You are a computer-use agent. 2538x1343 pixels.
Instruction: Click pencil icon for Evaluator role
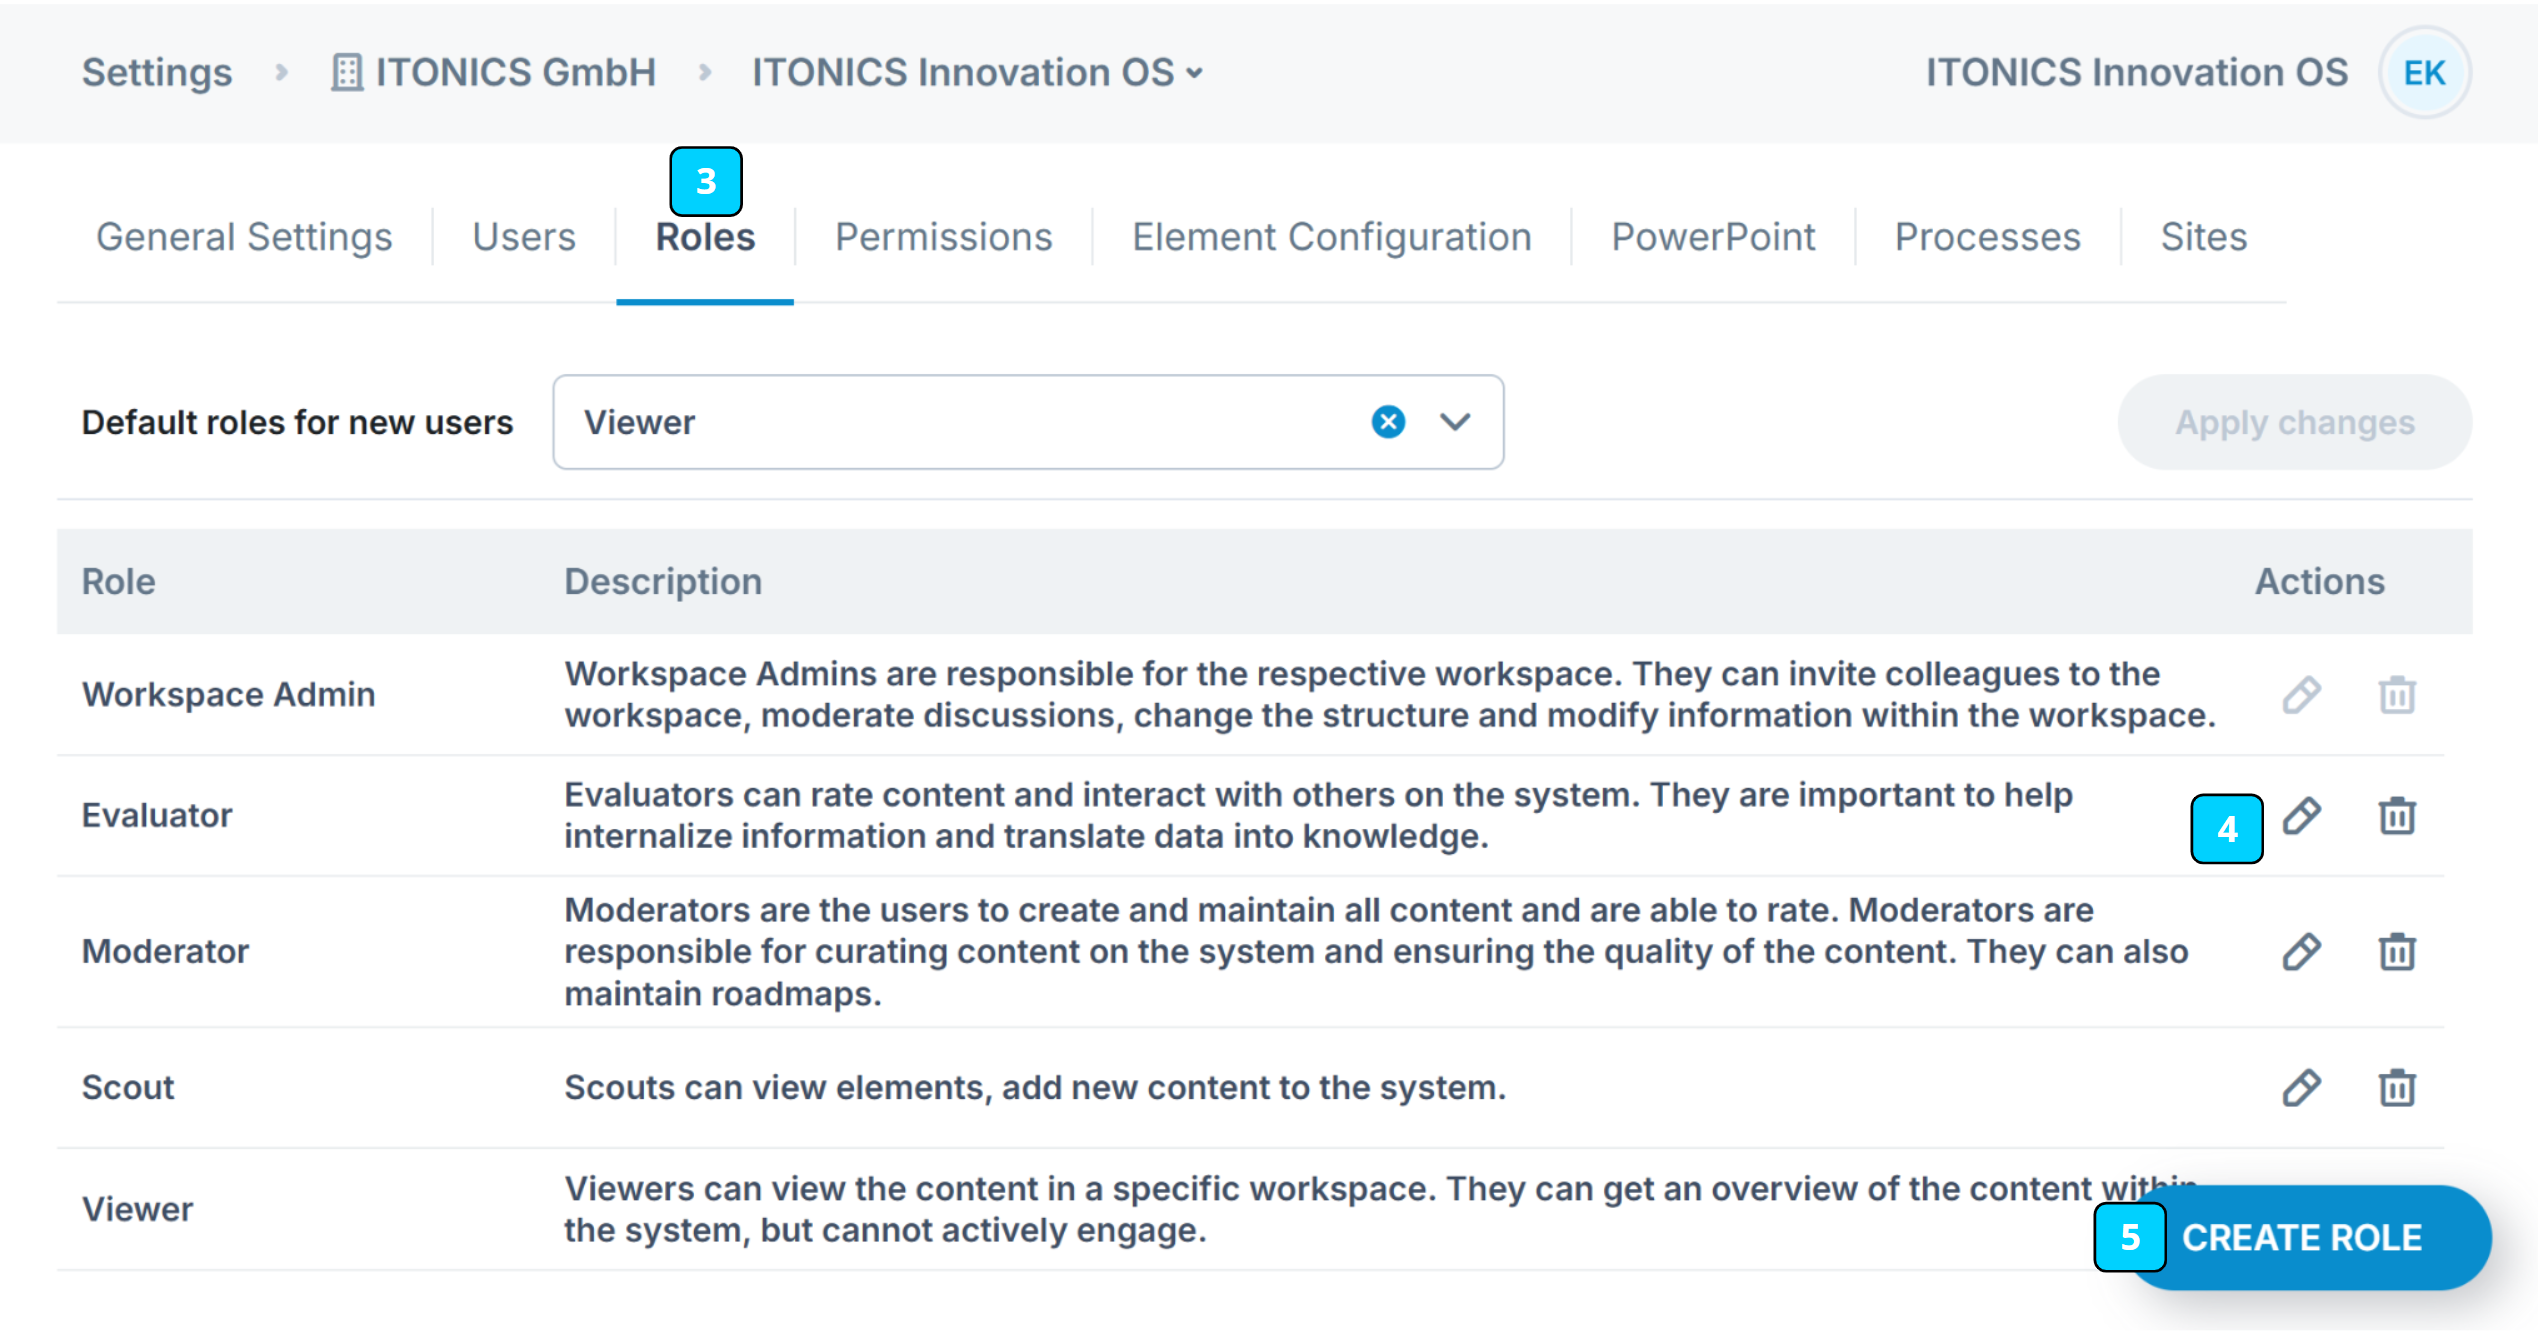click(2300, 816)
